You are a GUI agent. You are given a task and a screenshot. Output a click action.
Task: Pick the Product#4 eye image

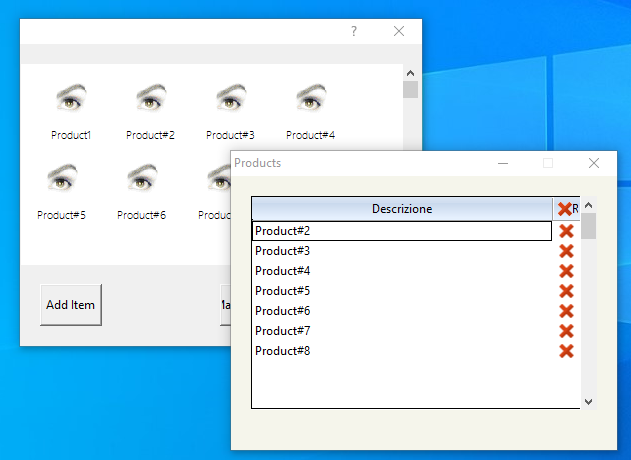coord(311,97)
